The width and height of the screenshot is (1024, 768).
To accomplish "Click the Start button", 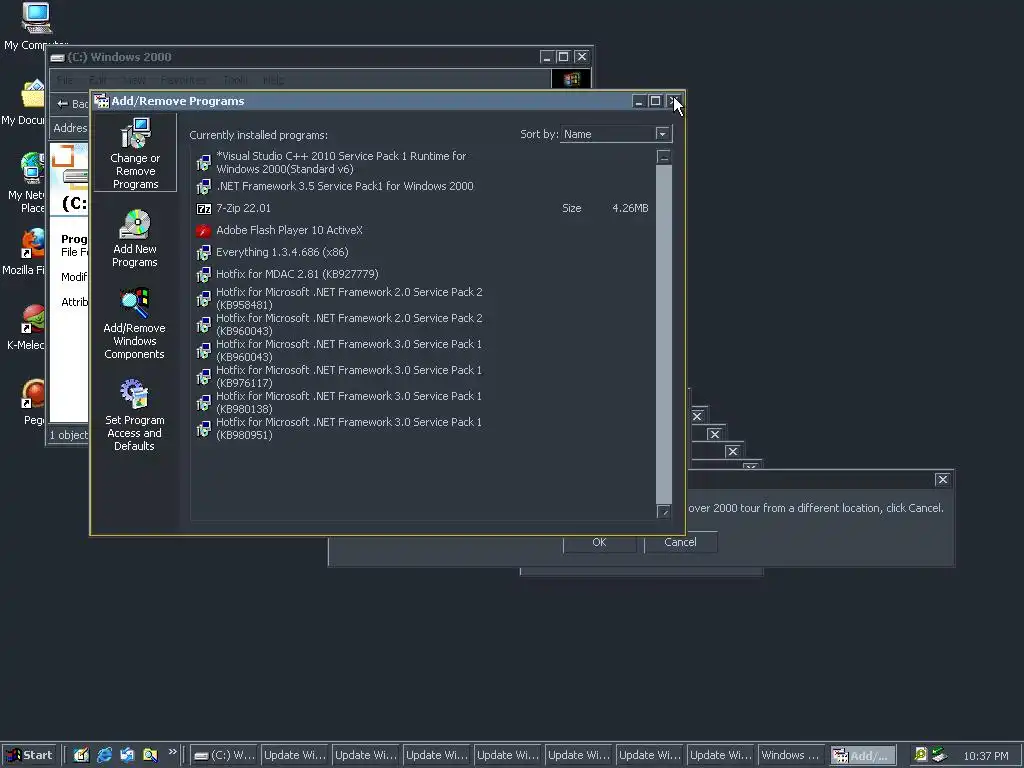I will click(29, 755).
